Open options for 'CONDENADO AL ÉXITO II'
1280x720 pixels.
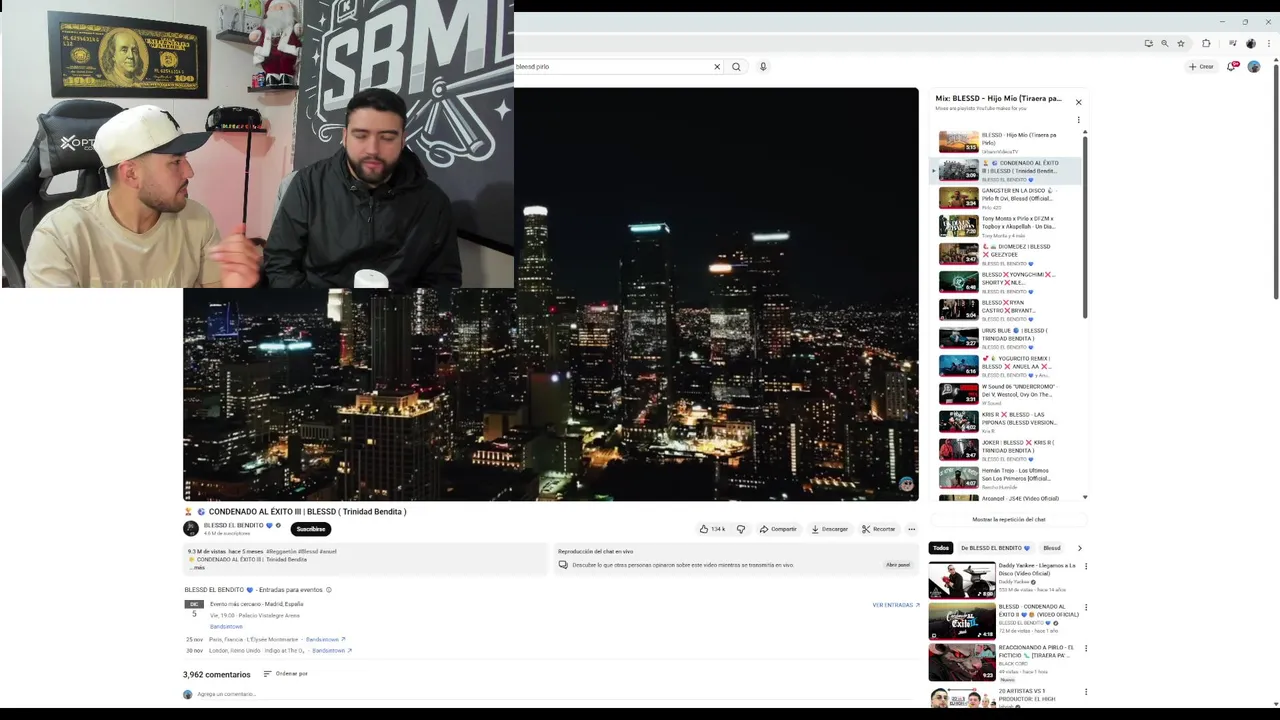click(1086, 607)
